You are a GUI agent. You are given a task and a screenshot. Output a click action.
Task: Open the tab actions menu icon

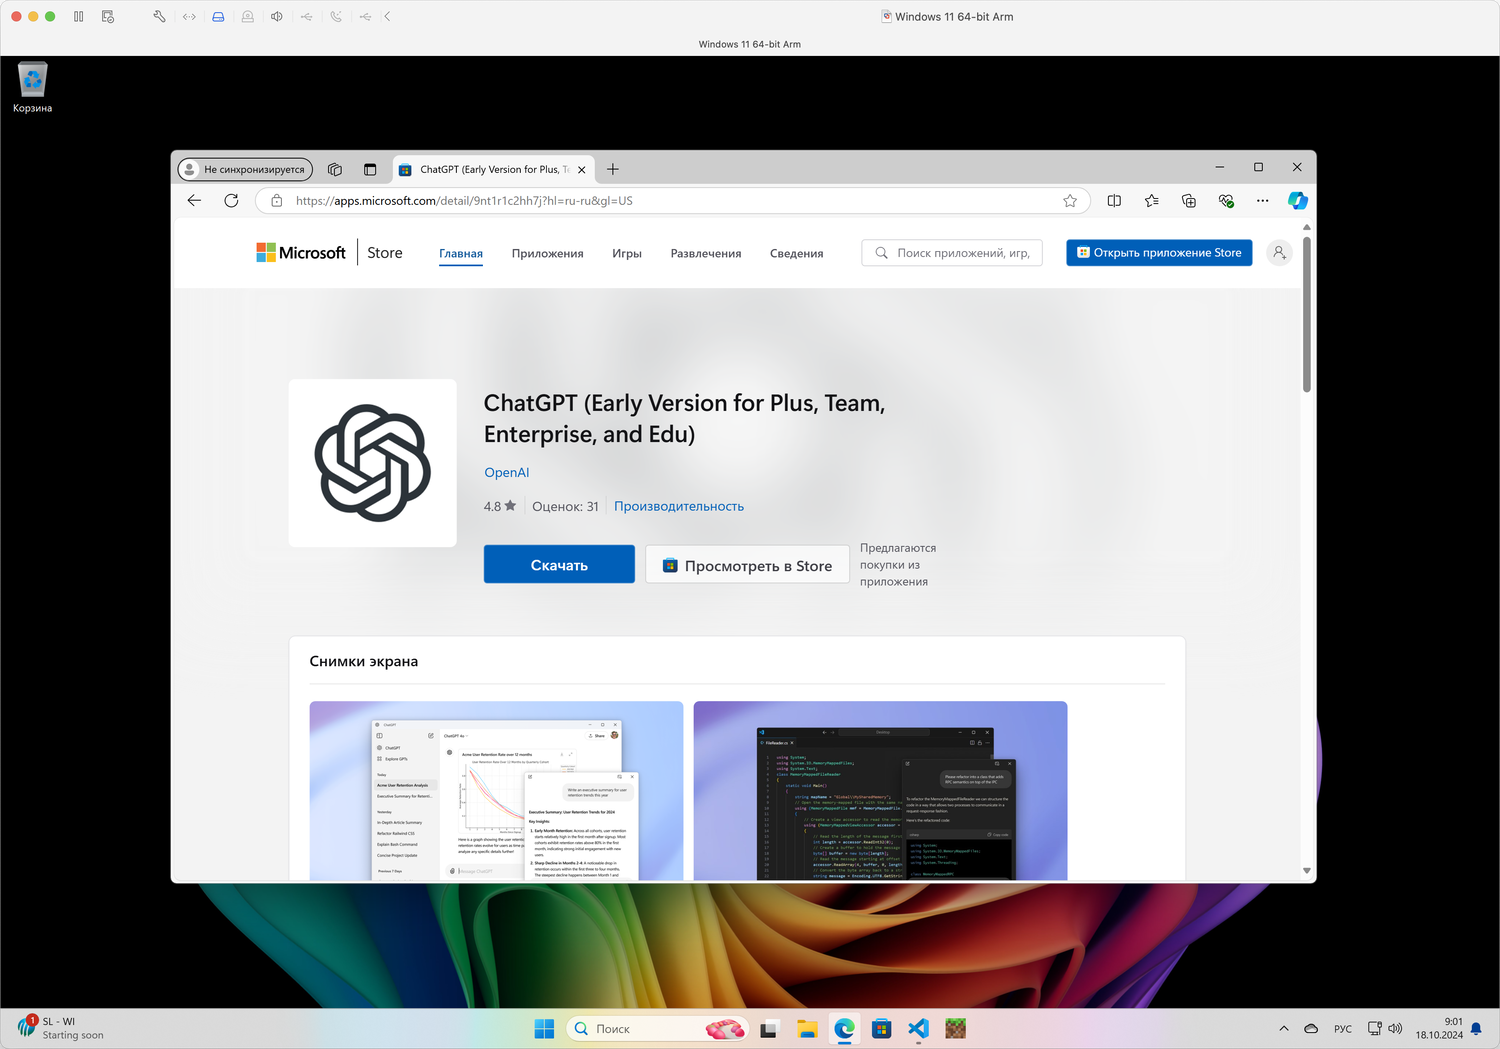pyautogui.click(x=370, y=169)
